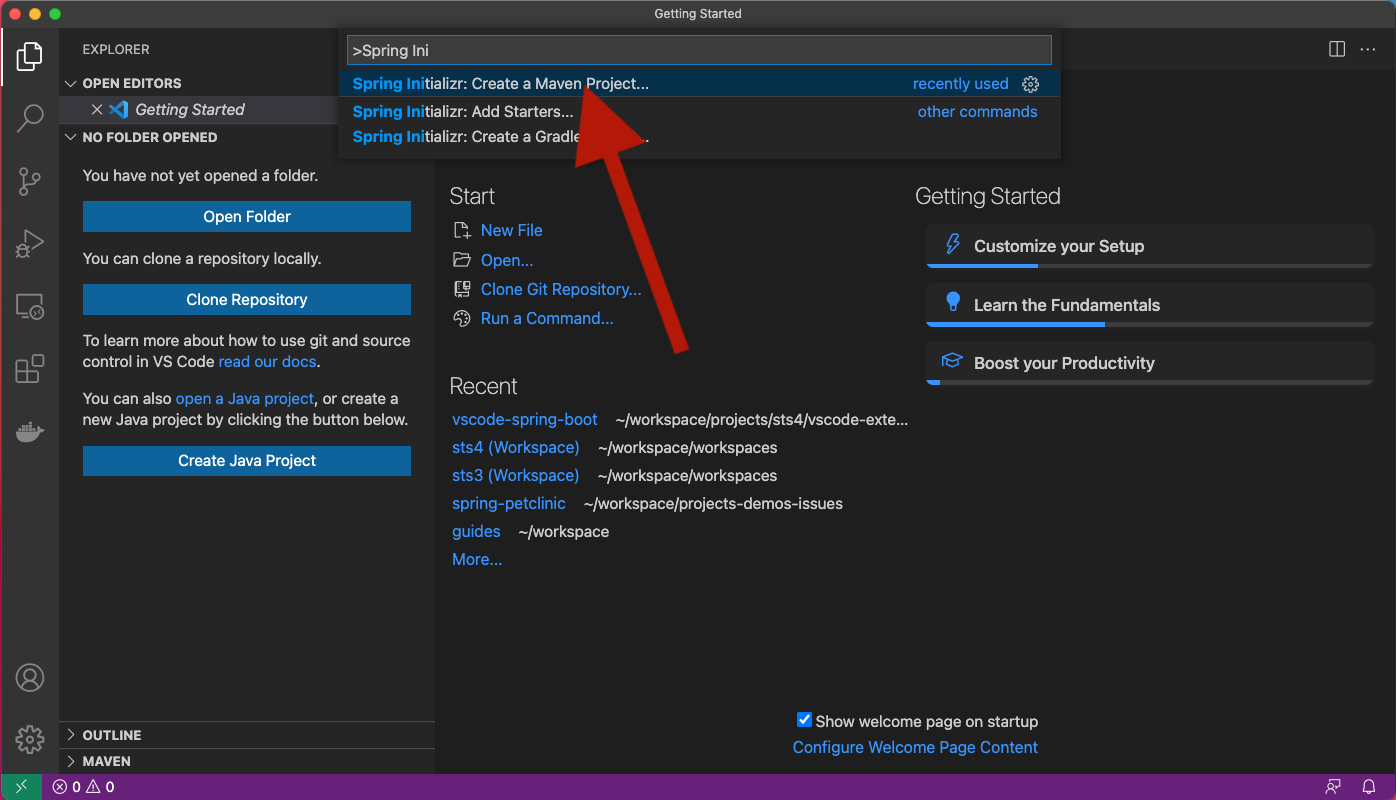Viewport: 1396px width, 800px height.
Task: Open Customize your Setup walkthrough
Action: click(1150, 246)
